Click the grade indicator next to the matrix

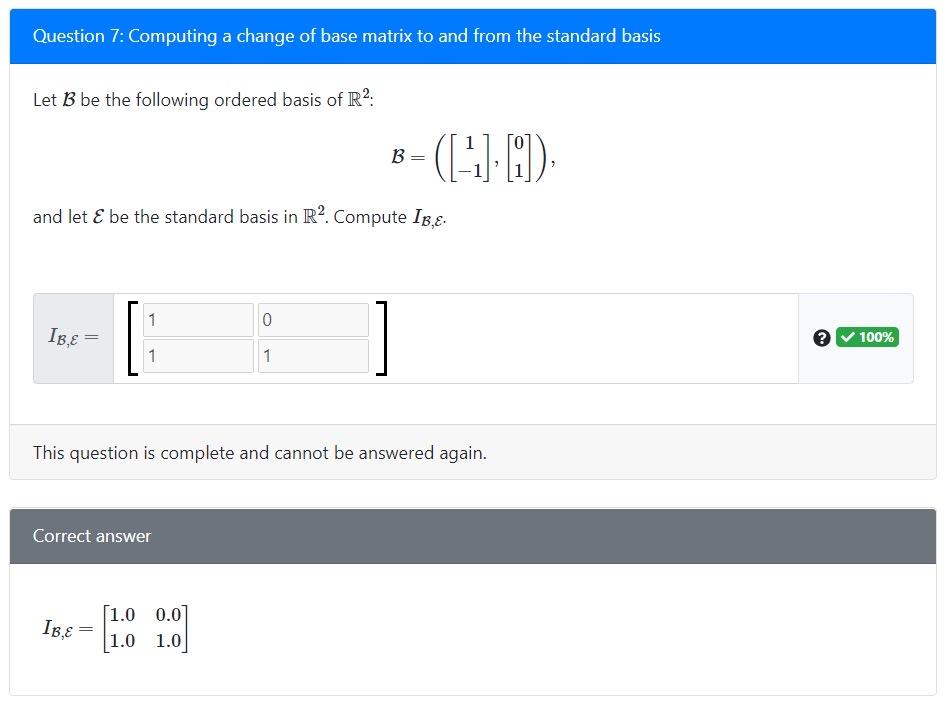[x=866, y=337]
